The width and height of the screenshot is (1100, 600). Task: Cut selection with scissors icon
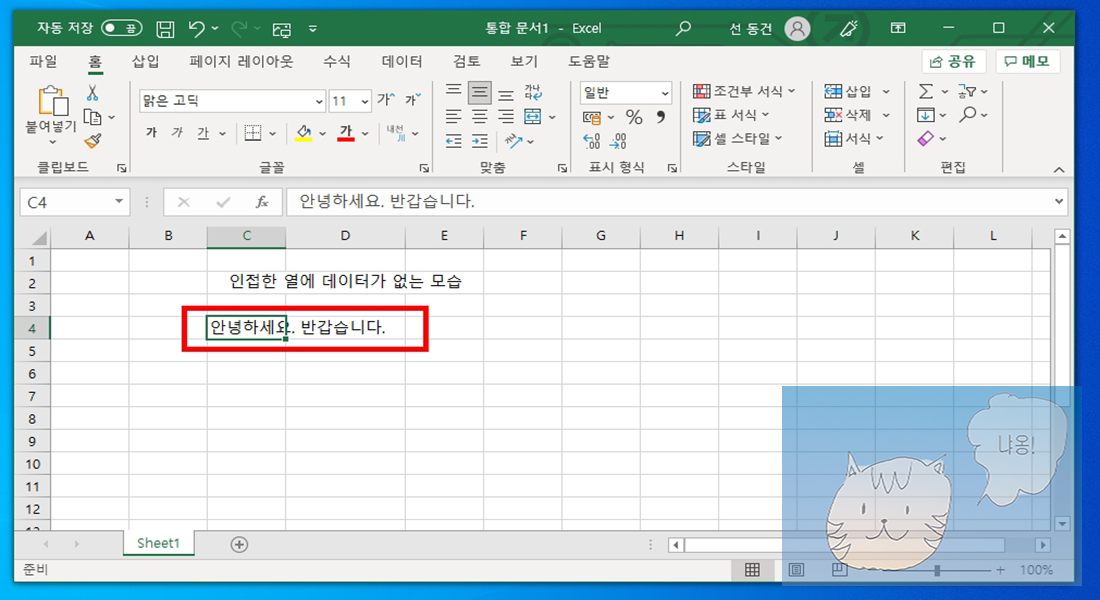(x=93, y=93)
